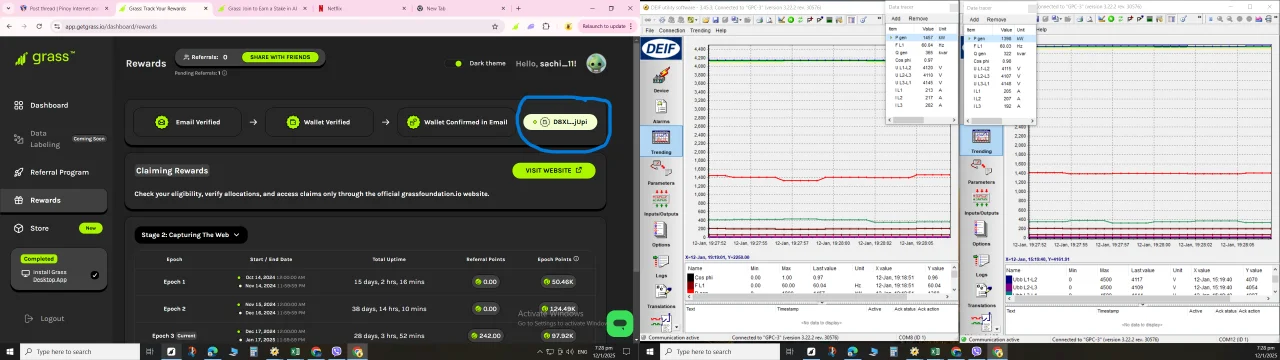Click Add in the right Data tracer
Image resolution: width=1280 pixels, height=360 pixels.
[975, 19]
